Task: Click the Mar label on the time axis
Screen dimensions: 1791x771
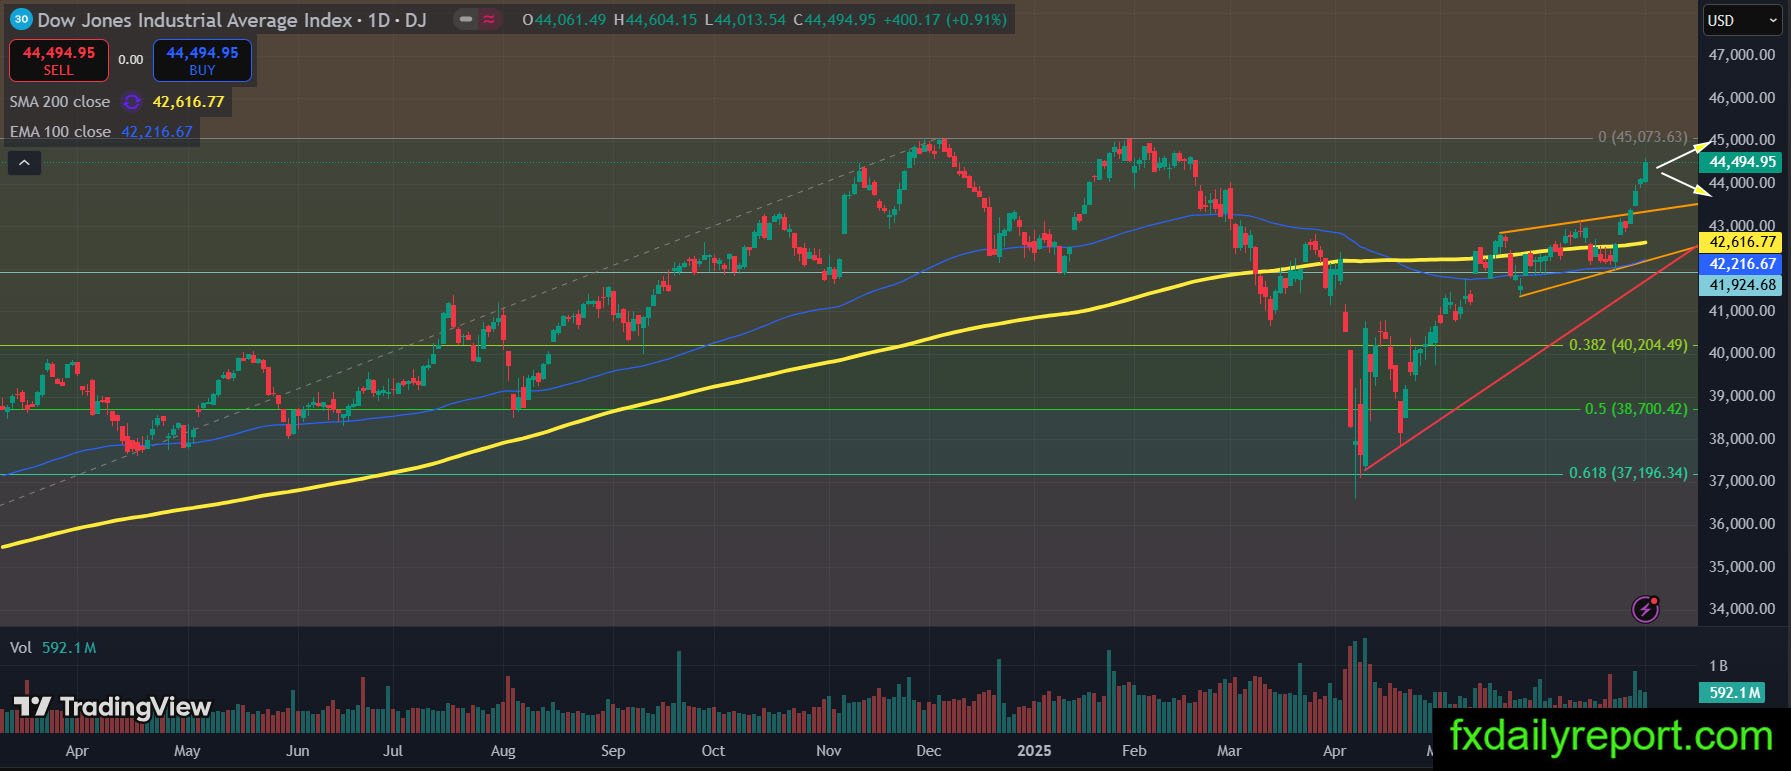Action: [x=1229, y=751]
